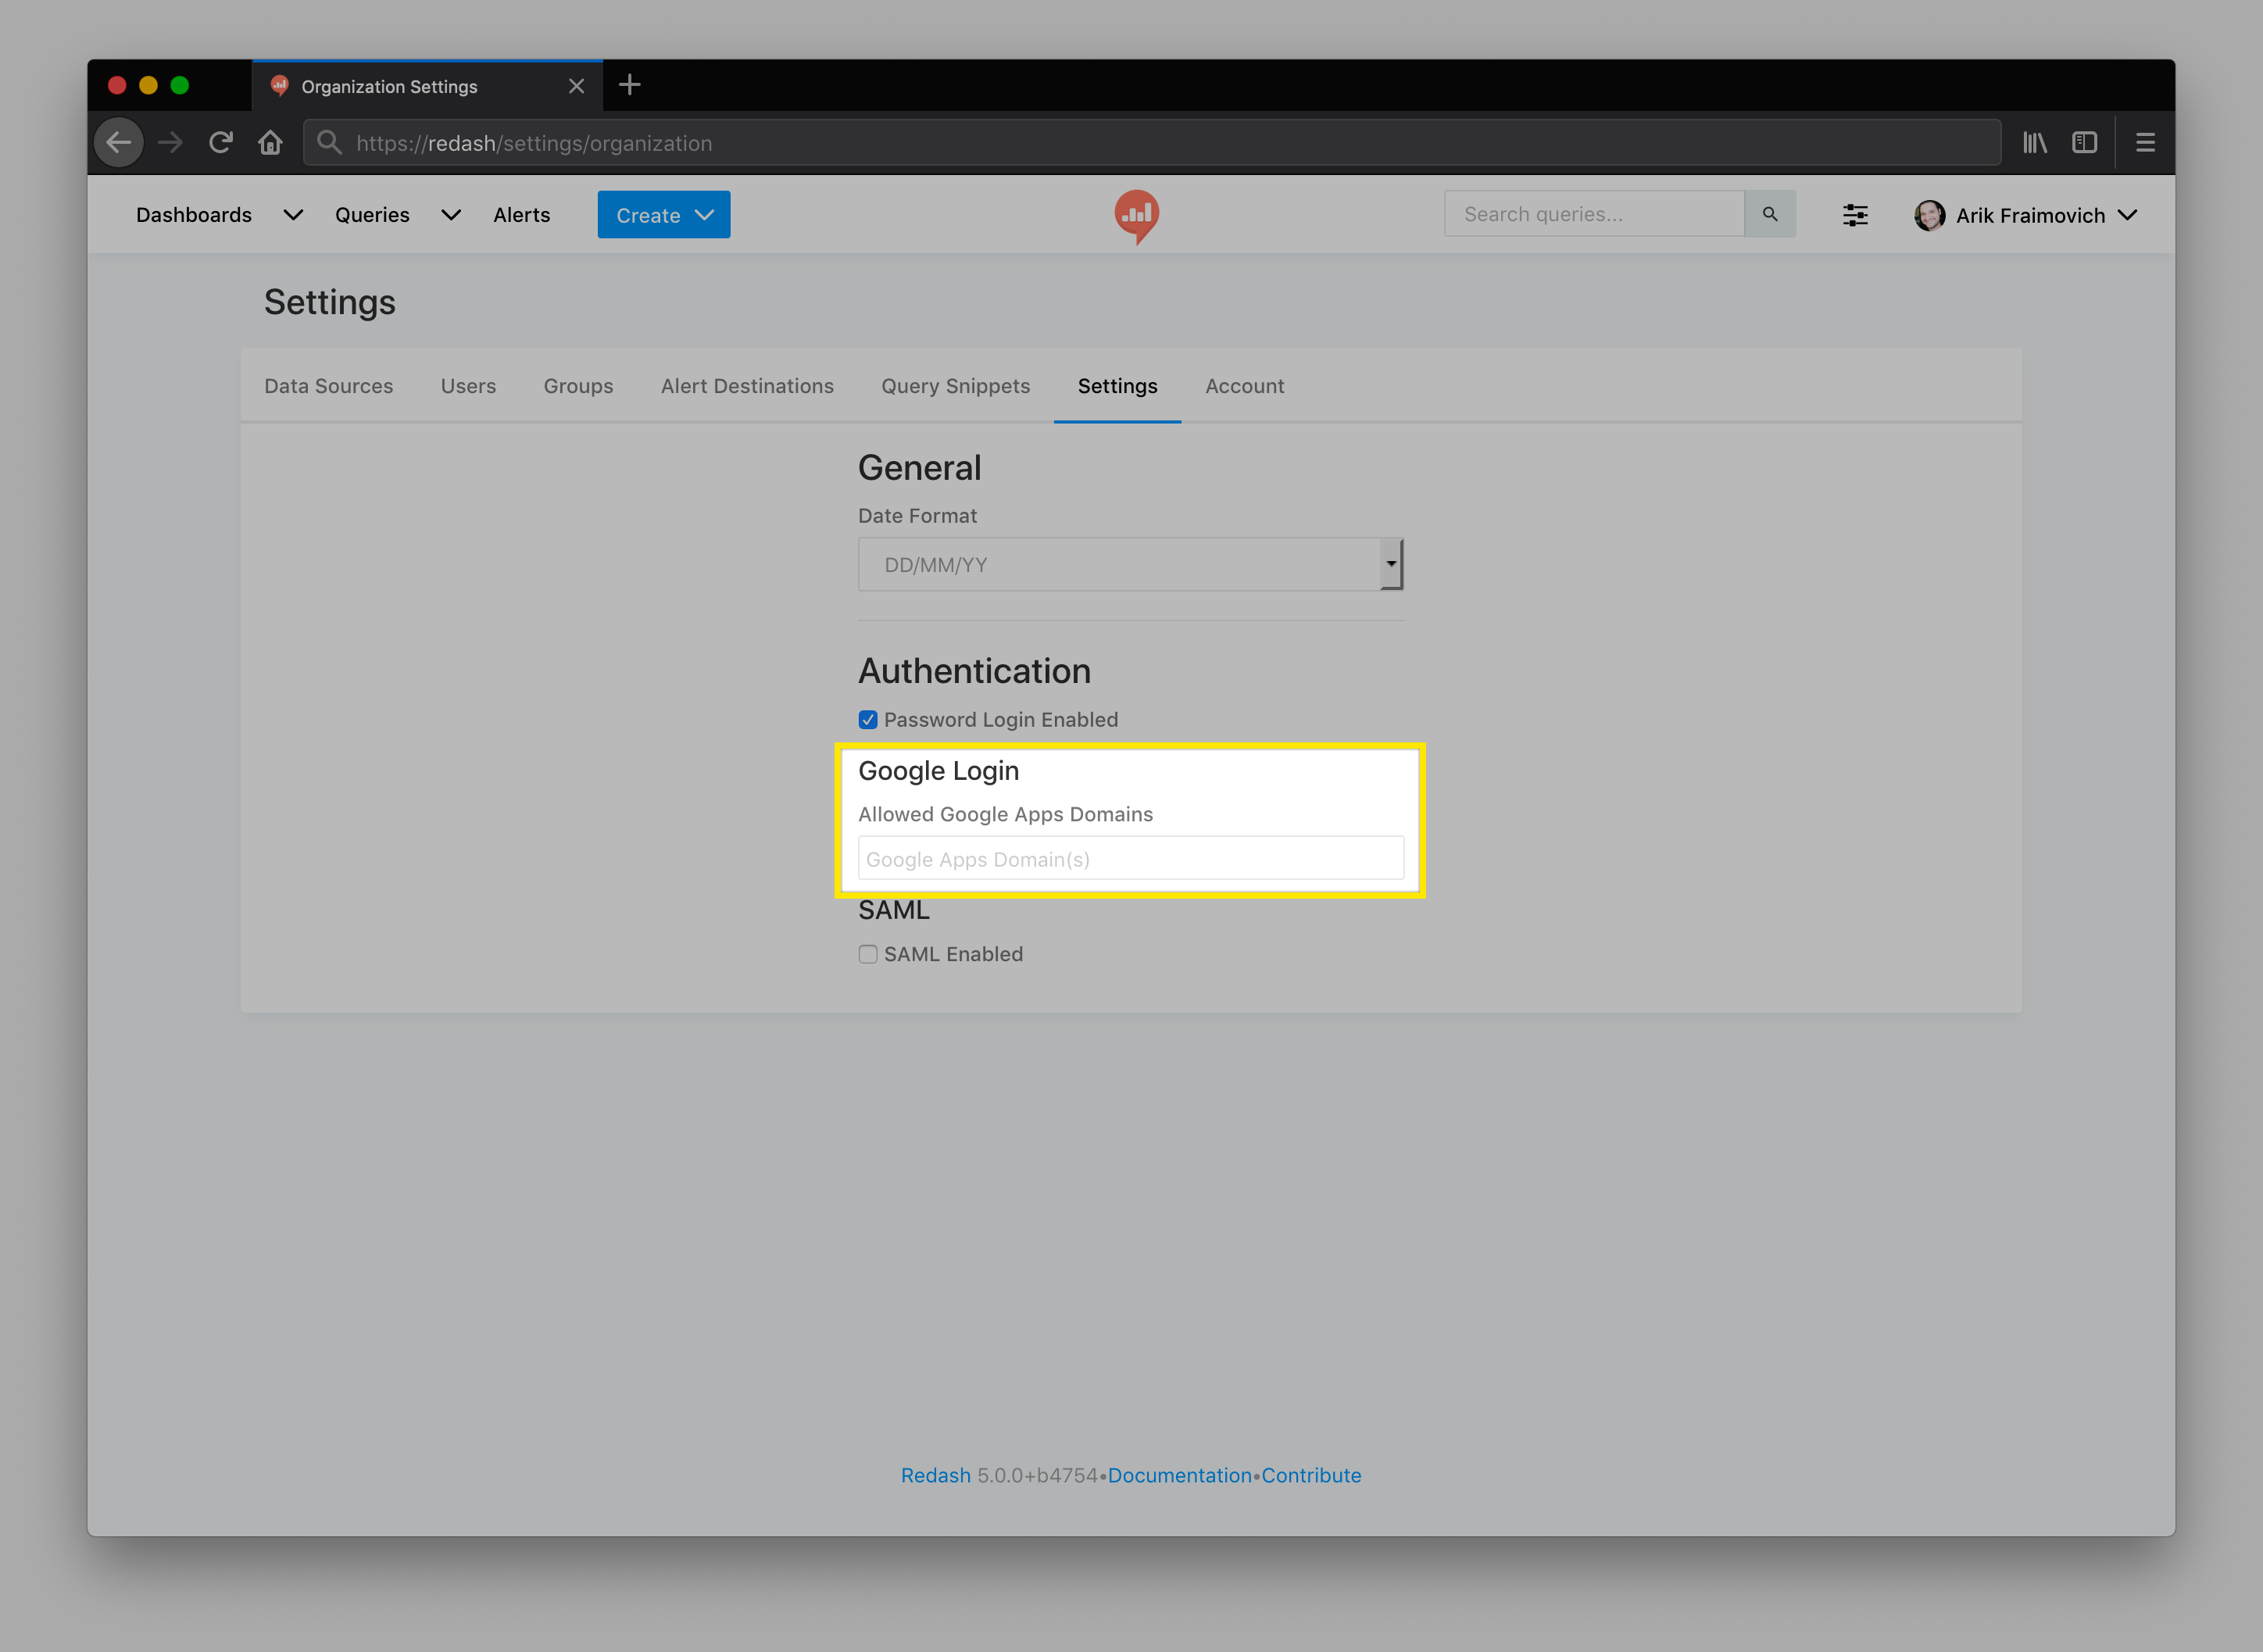Image resolution: width=2263 pixels, height=1652 pixels.
Task: Open the Alerts navigation link
Action: pyautogui.click(x=521, y=215)
